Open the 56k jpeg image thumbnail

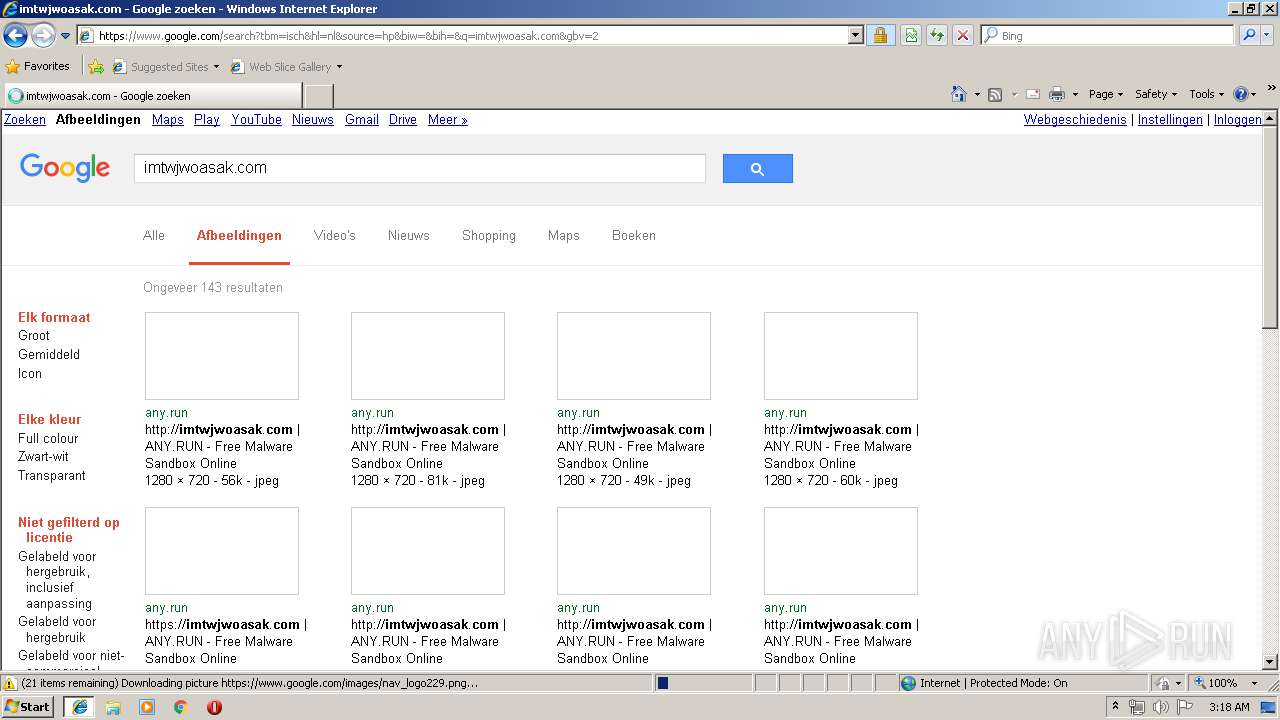222,356
